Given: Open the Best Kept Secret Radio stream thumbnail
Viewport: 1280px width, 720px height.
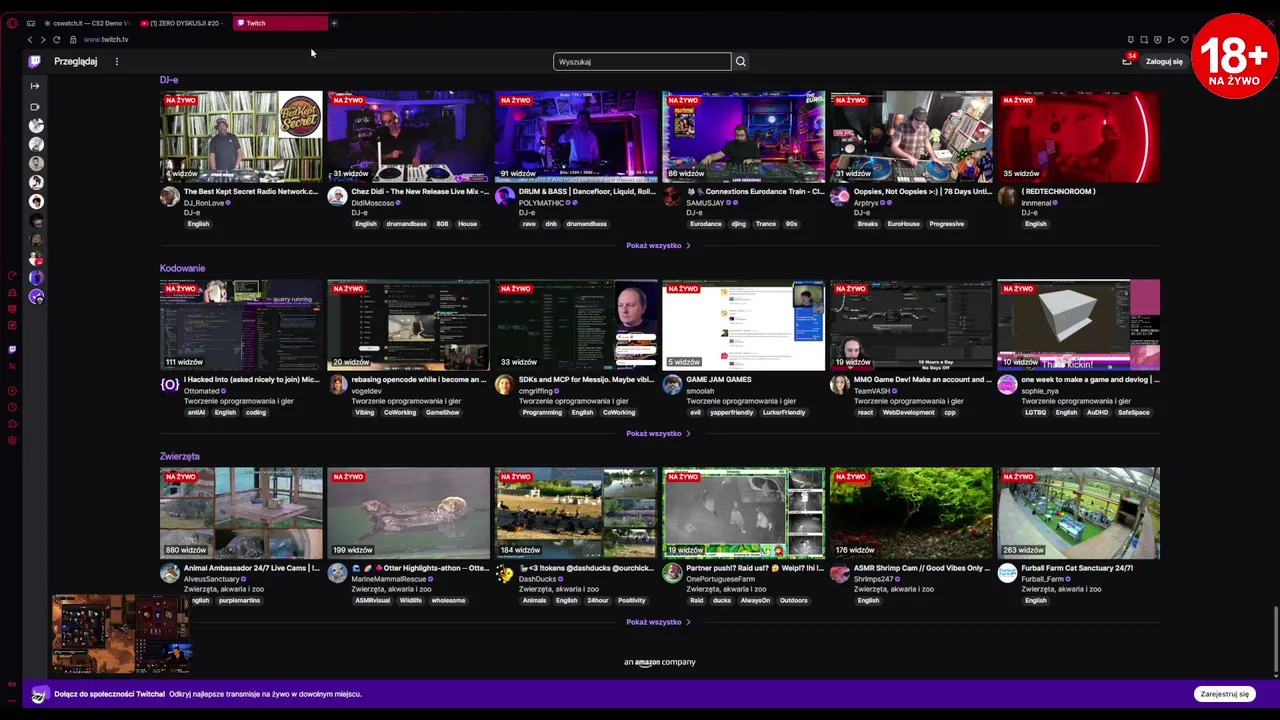Looking at the screenshot, I should tap(241, 137).
